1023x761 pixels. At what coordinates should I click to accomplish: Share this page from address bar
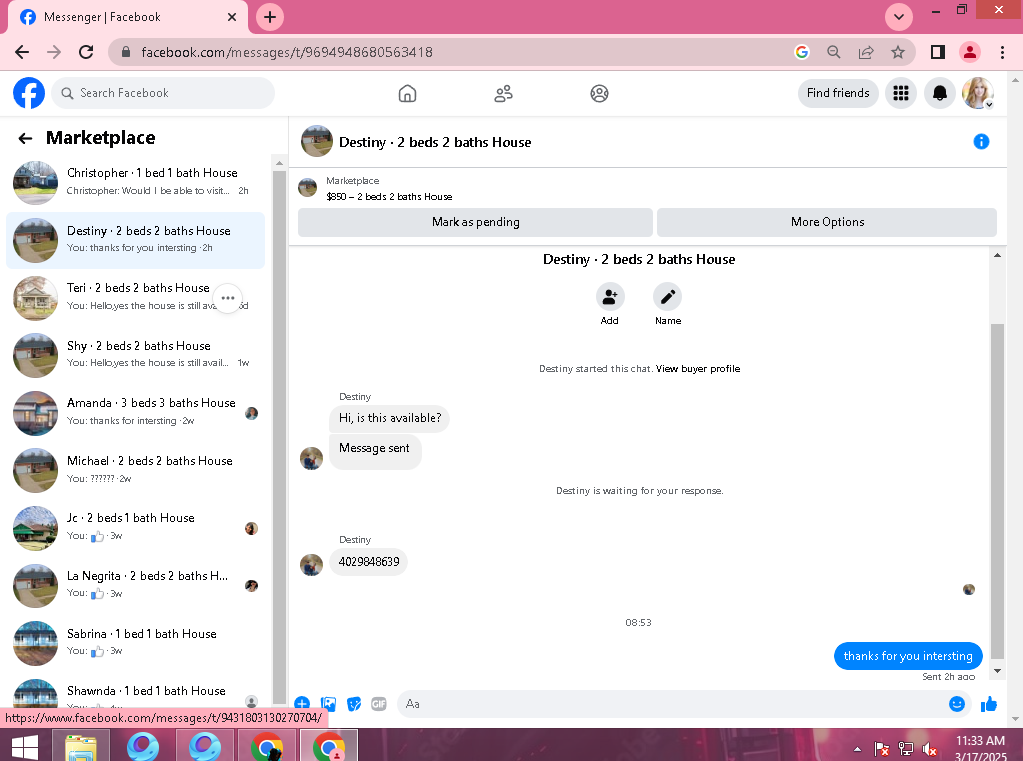point(866,52)
